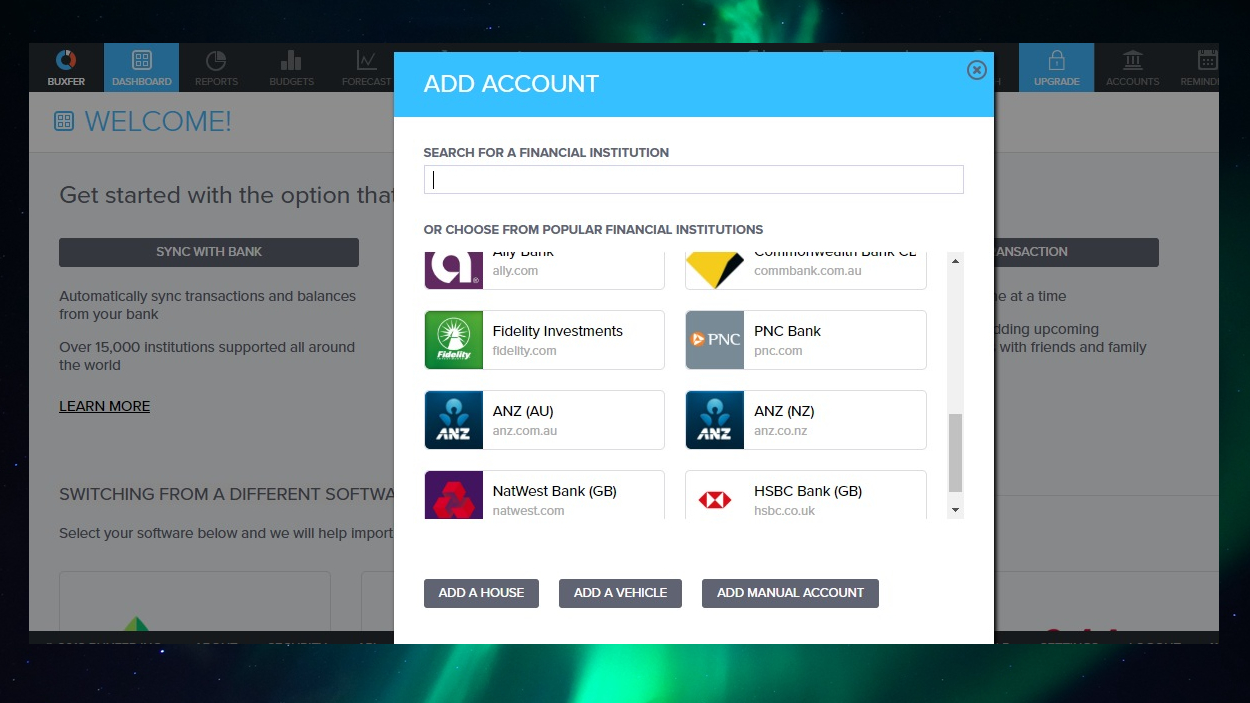Click ADD A HOUSE button
This screenshot has width=1250, height=703.
point(481,593)
